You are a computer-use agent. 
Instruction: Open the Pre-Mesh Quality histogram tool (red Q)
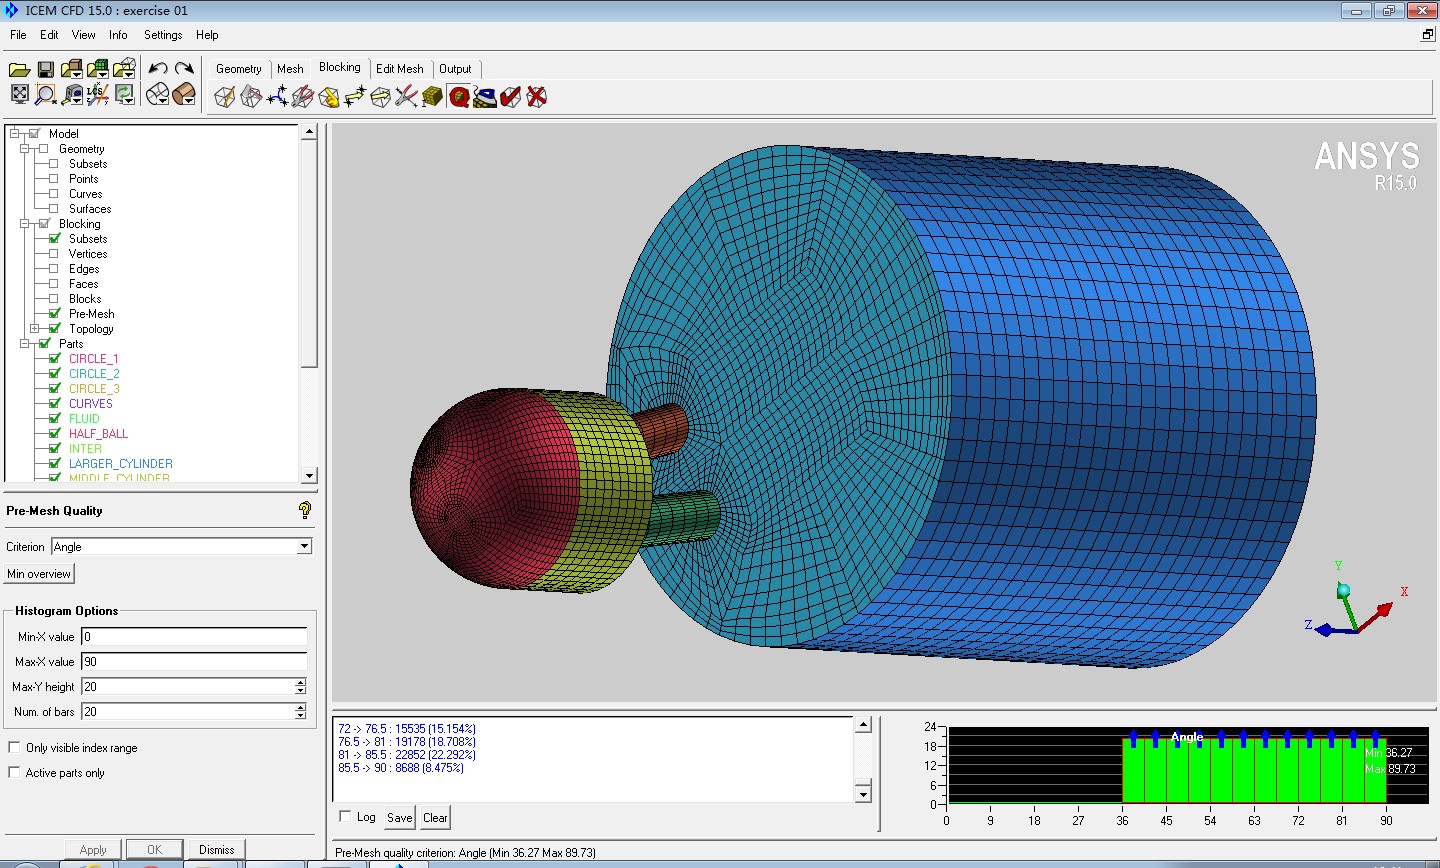[x=459, y=97]
